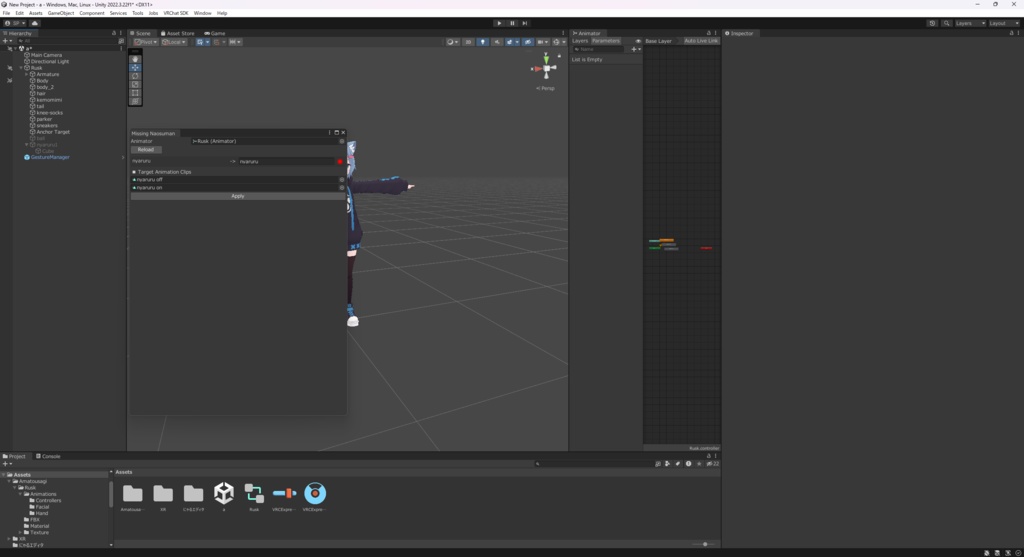The height and width of the screenshot is (557, 1024).
Task: Click the Play button
Action: (x=500, y=23)
